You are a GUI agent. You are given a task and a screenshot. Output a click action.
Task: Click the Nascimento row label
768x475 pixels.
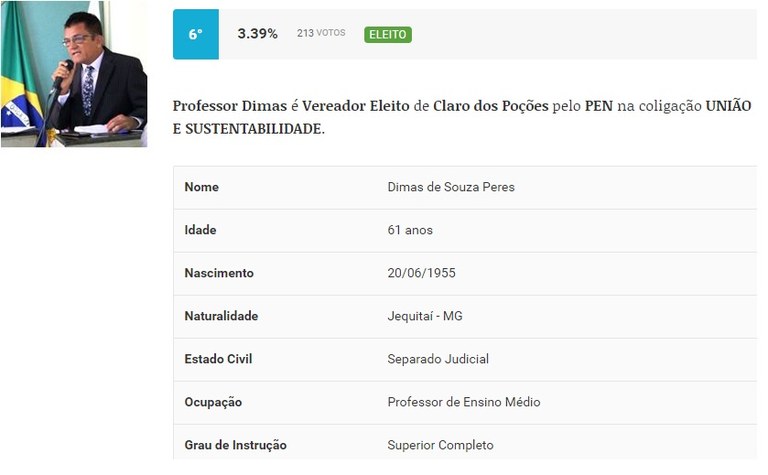219,273
